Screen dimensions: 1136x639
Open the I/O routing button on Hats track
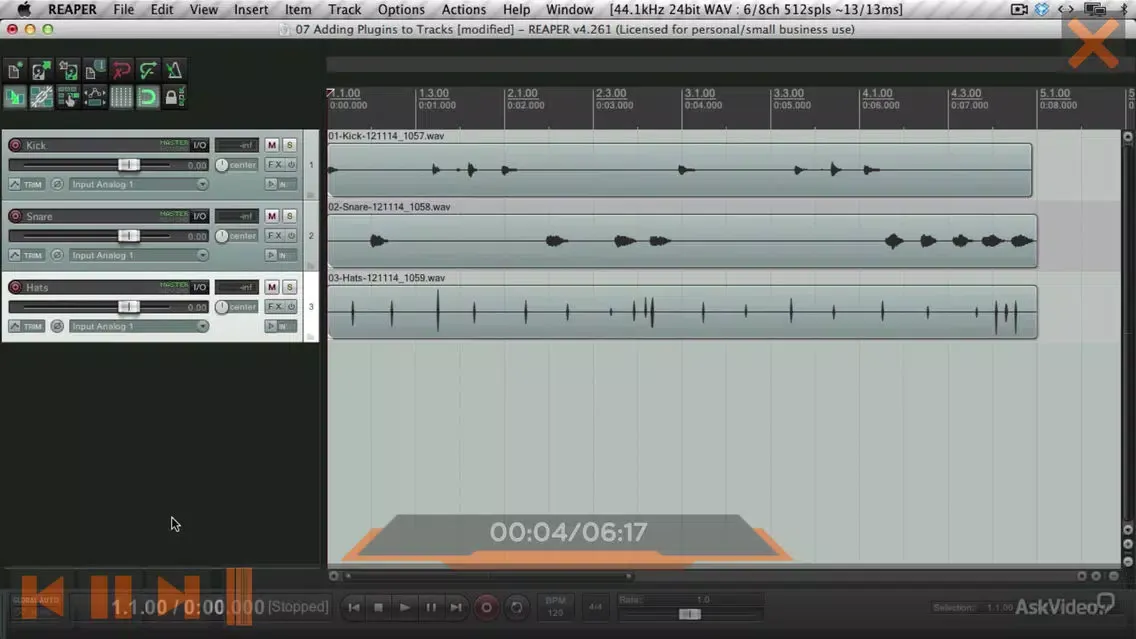pyautogui.click(x=199, y=287)
